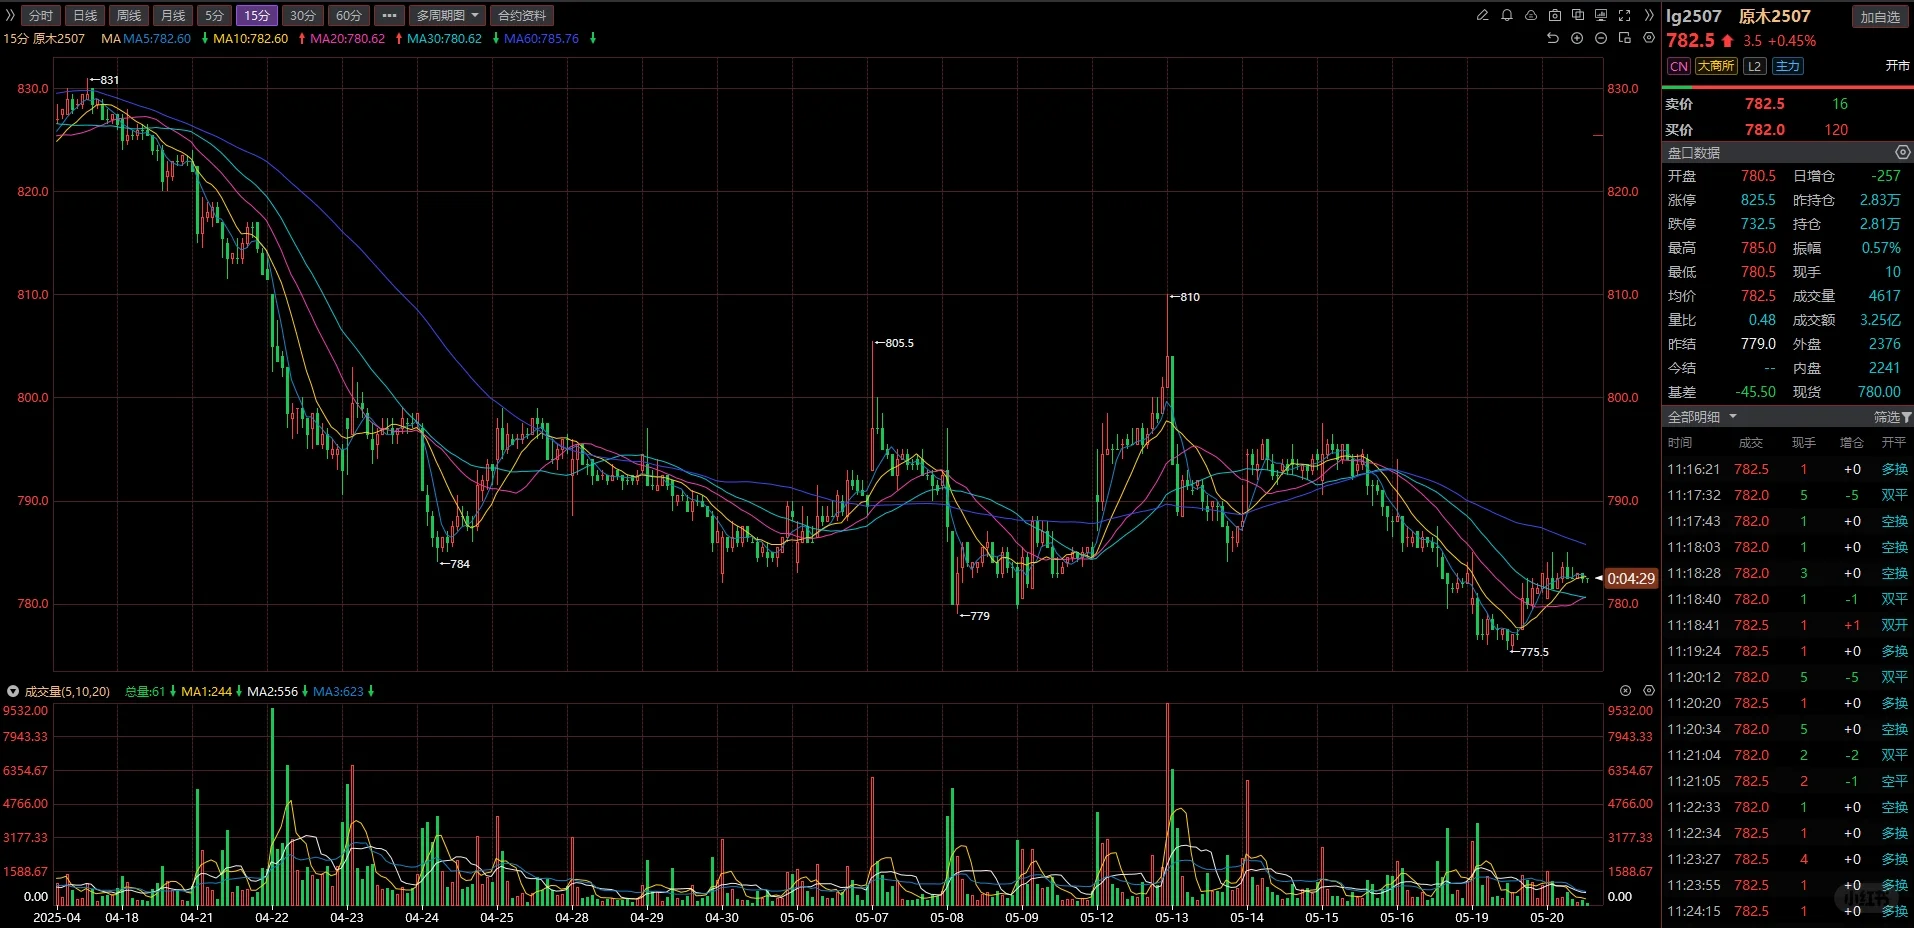Enter fullscreen chart mode
The image size is (1914, 928).
(1624, 15)
